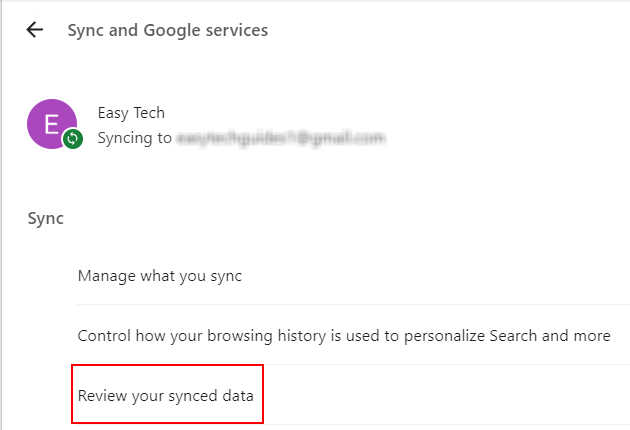The image size is (630, 430).
Task: Click the word Manage in the sync list
Action: tap(105, 275)
